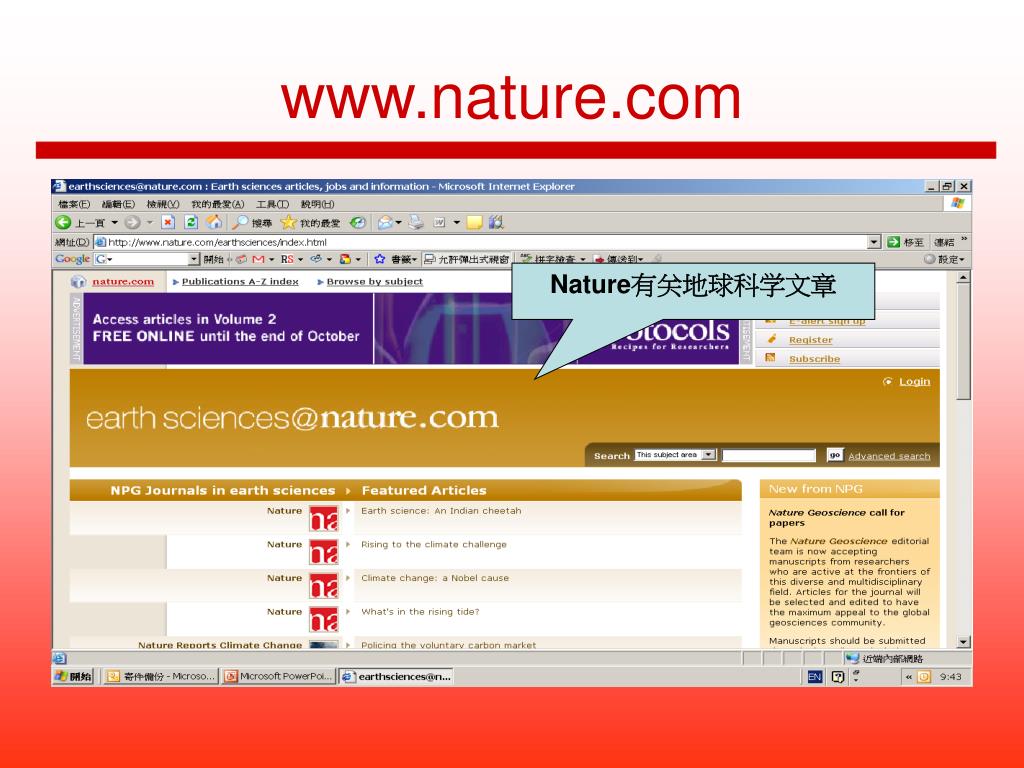Expand the Edit document dropdown arrow

click(456, 223)
